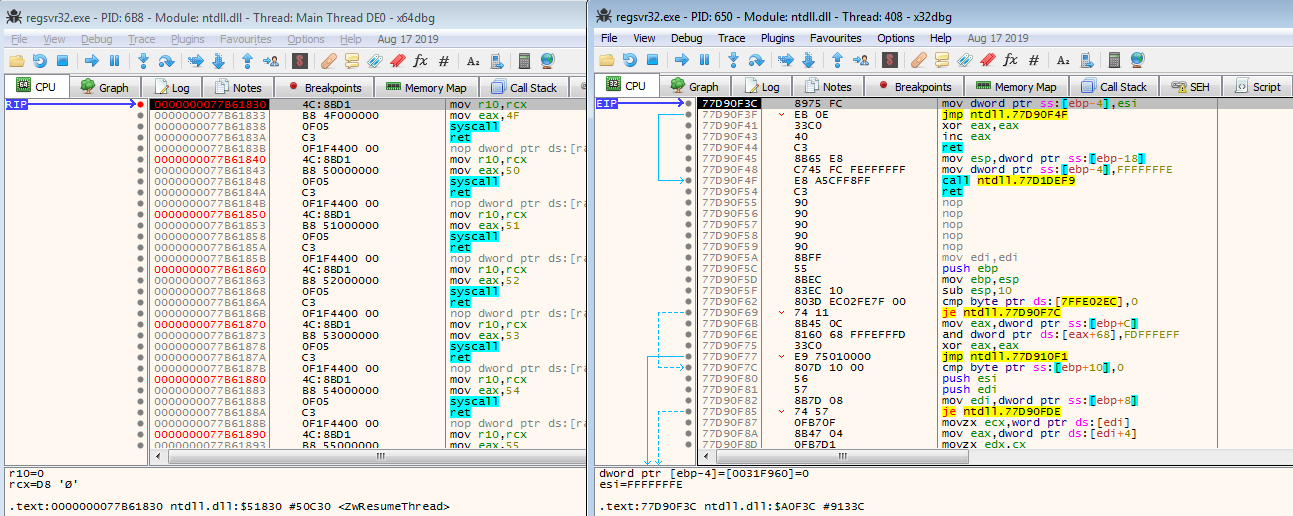
Task: Toggle breakpoint dot at 0000000077B61840 row
Action: [x=141, y=159]
